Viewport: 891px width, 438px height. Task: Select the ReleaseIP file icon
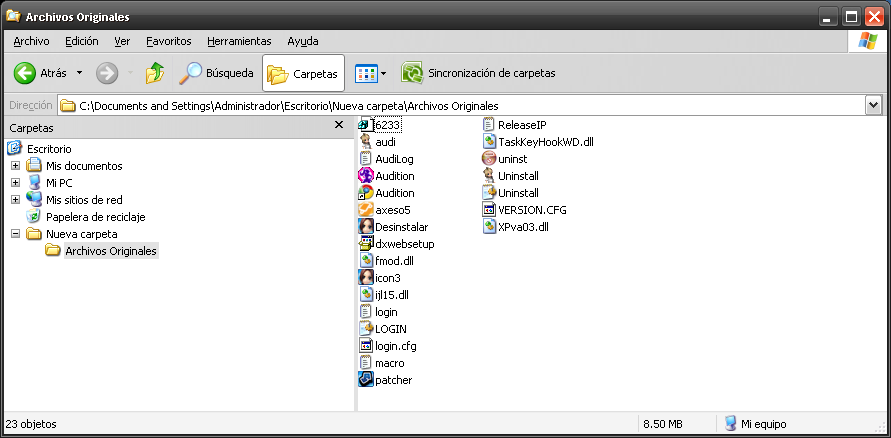(x=489, y=124)
